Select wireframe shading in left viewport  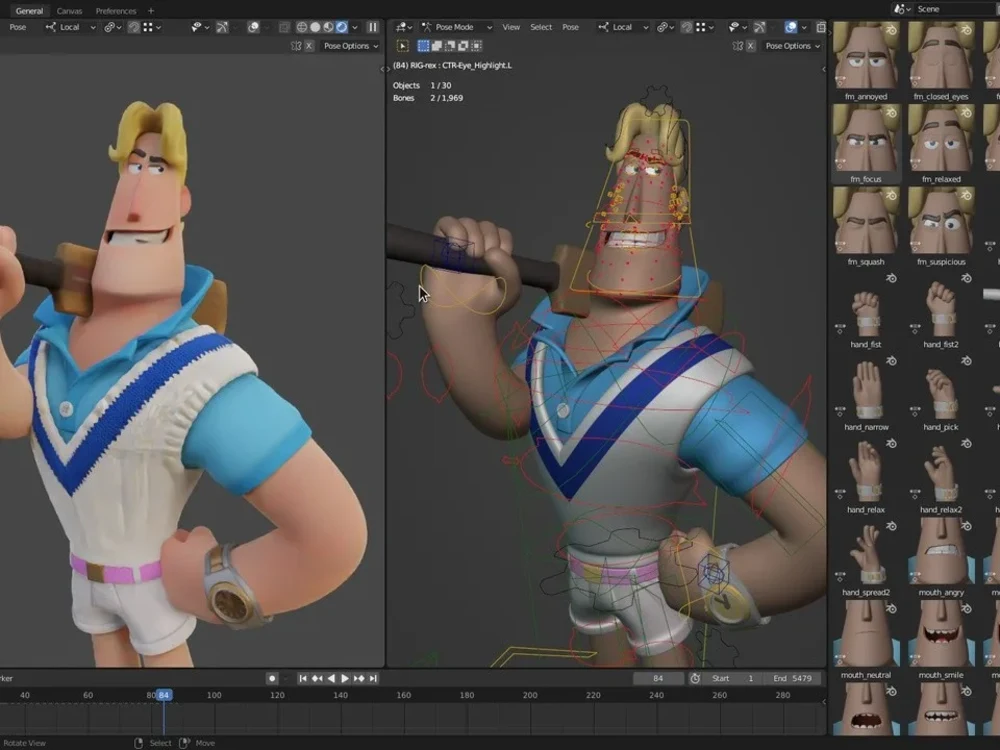tap(302, 27)
